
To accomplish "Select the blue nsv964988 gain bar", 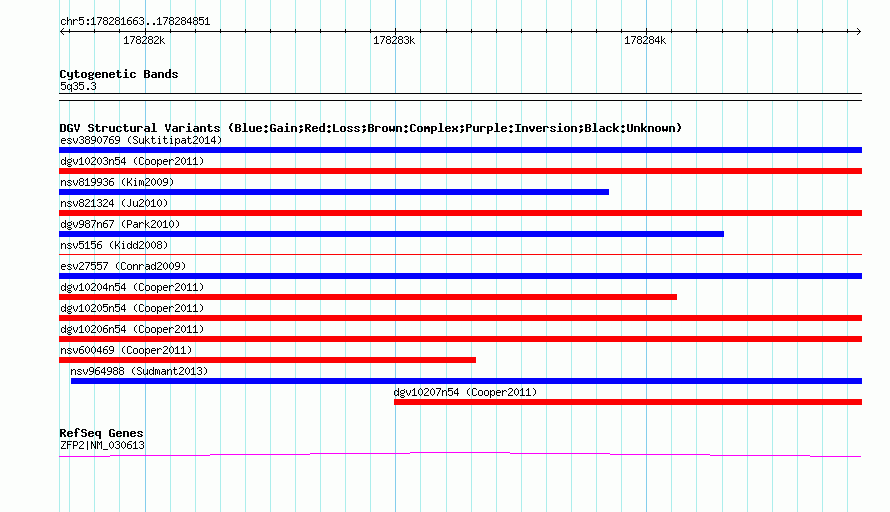I will pos(466,381).
